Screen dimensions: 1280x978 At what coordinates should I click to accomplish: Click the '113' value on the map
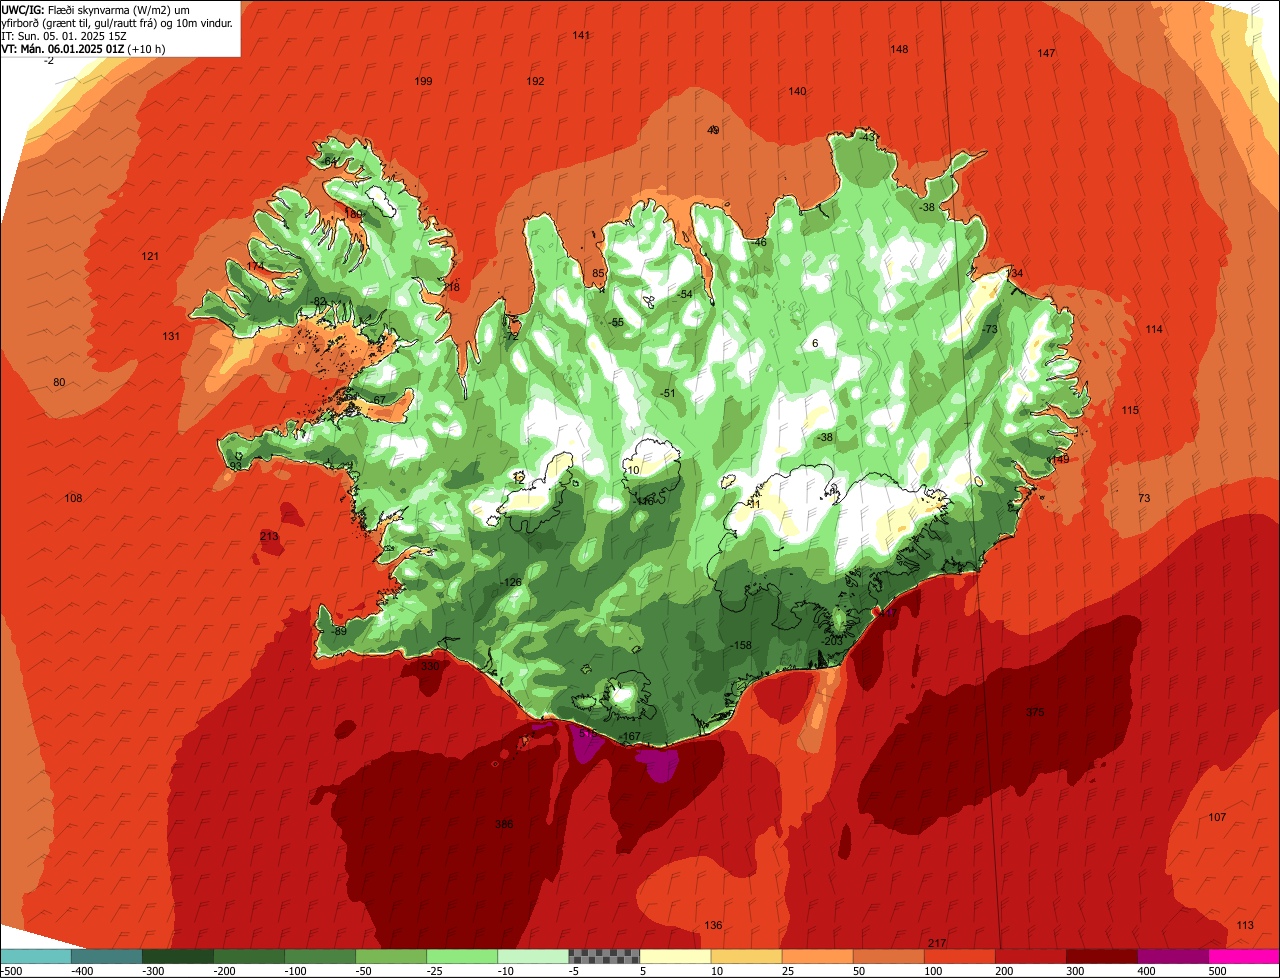coord(1245,925)
